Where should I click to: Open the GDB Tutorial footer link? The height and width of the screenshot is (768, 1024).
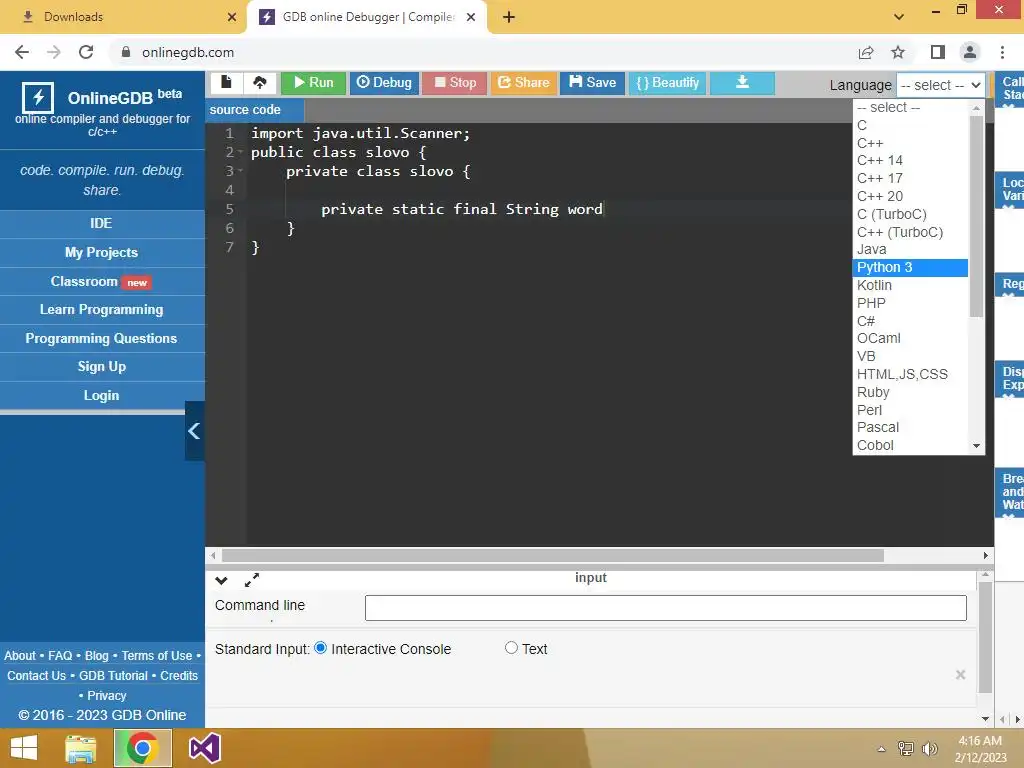[x=114, y=676]
